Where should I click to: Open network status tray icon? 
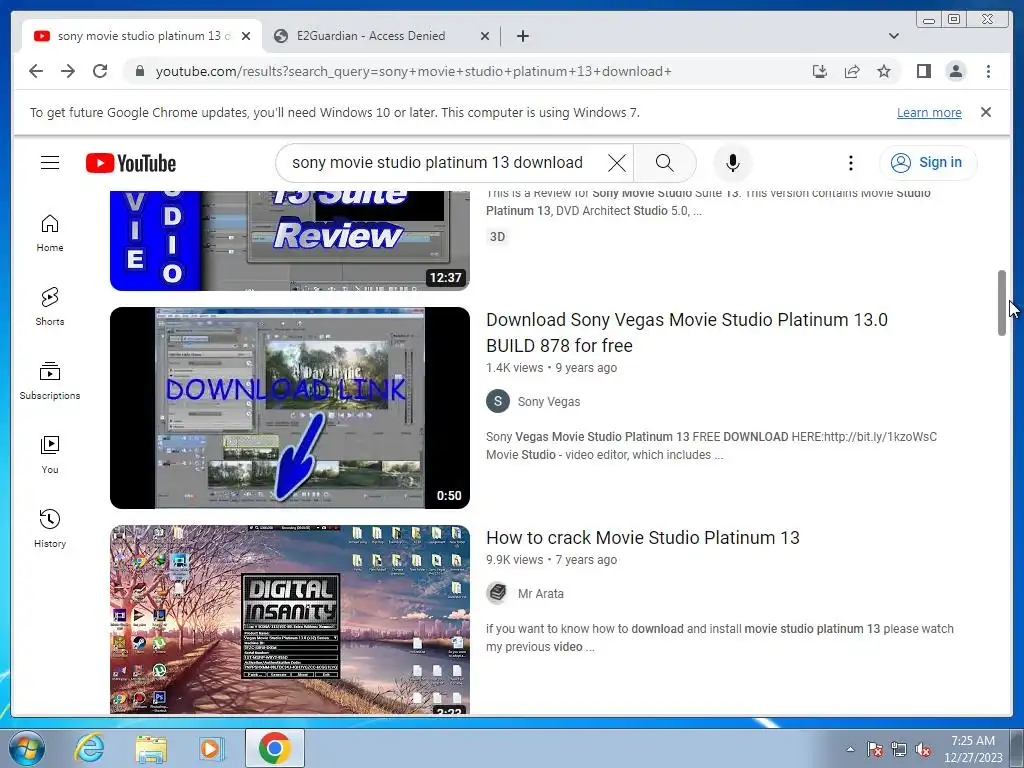(x=899, y=749)
